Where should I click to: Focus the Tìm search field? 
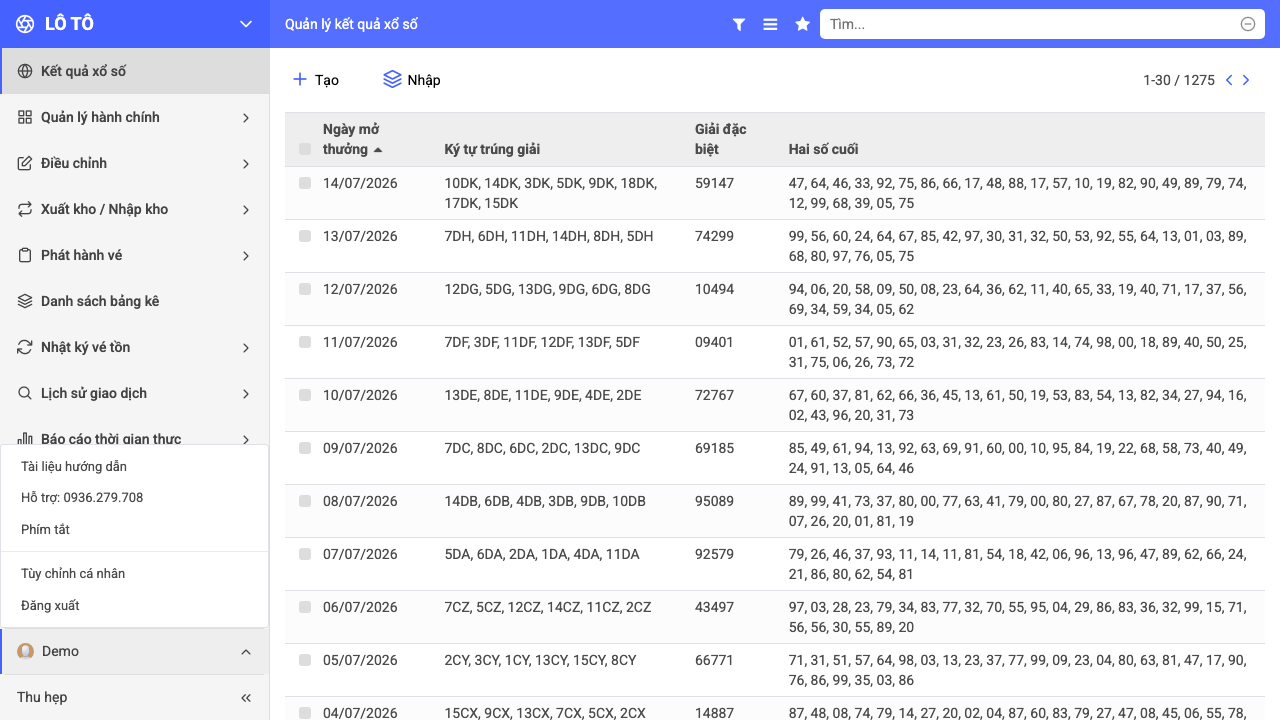1032,24
